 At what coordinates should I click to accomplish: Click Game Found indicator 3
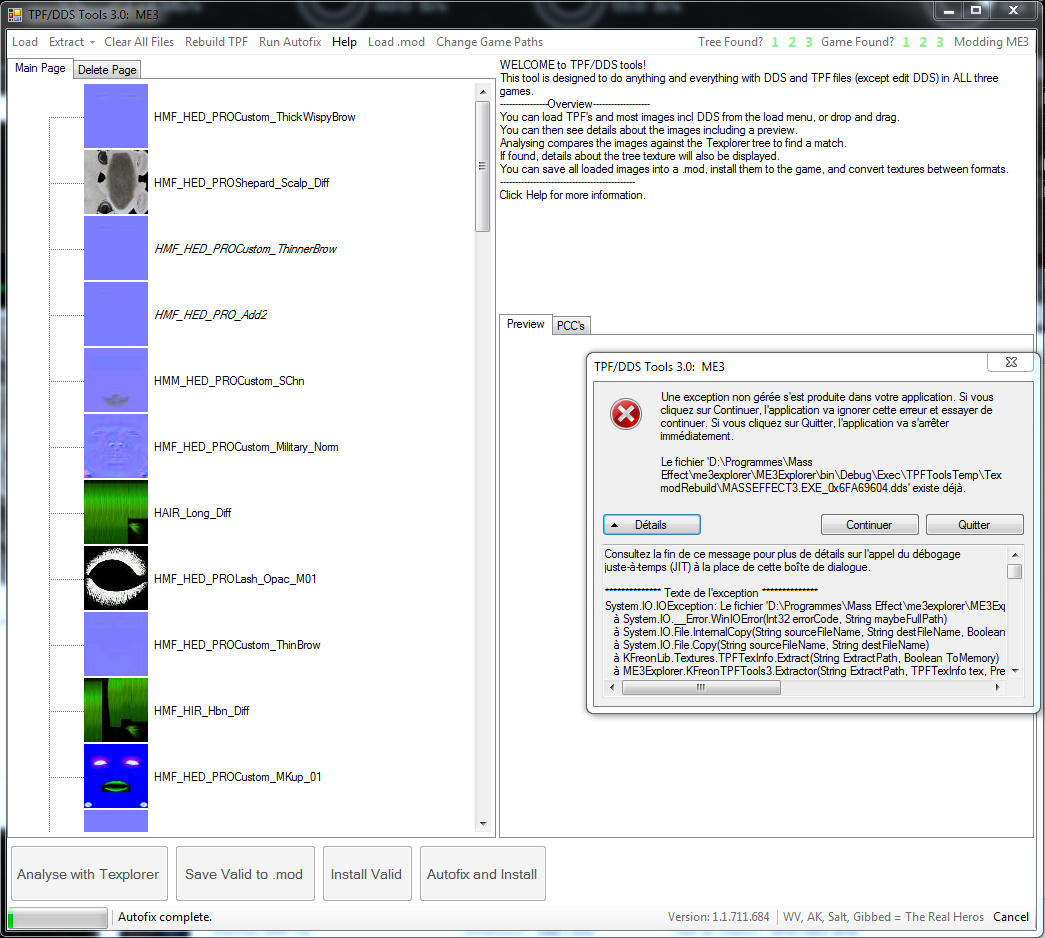940,42
